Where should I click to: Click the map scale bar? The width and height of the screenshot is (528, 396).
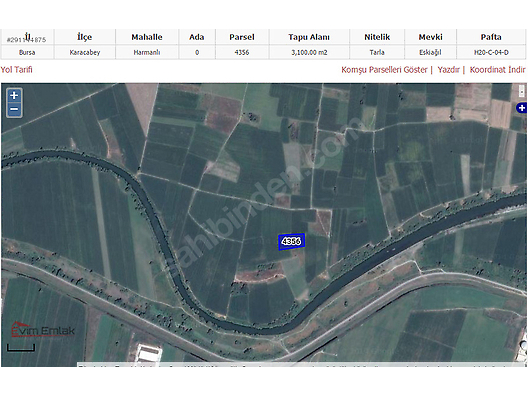pos(21,348)
